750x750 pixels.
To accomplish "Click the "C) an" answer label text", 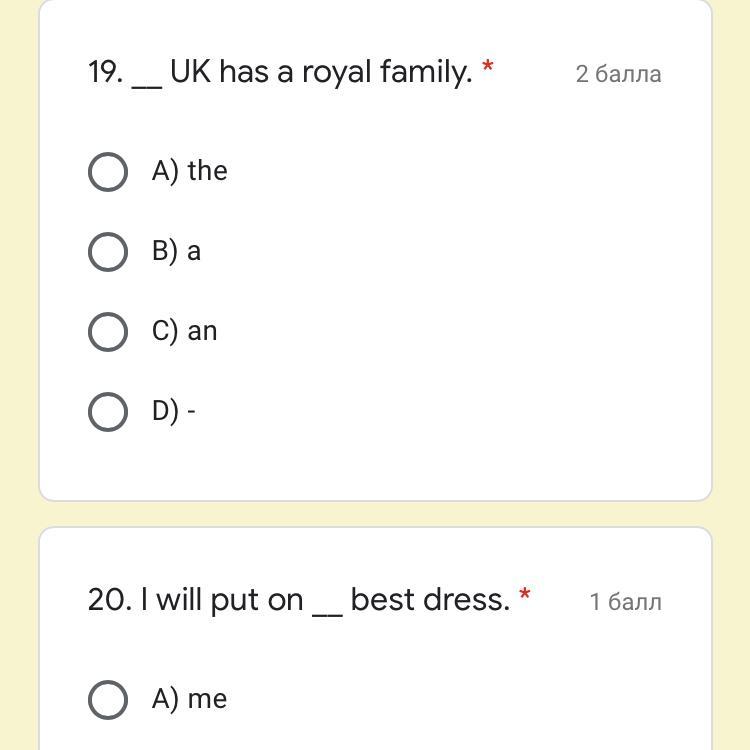I will tap(185, 331).
